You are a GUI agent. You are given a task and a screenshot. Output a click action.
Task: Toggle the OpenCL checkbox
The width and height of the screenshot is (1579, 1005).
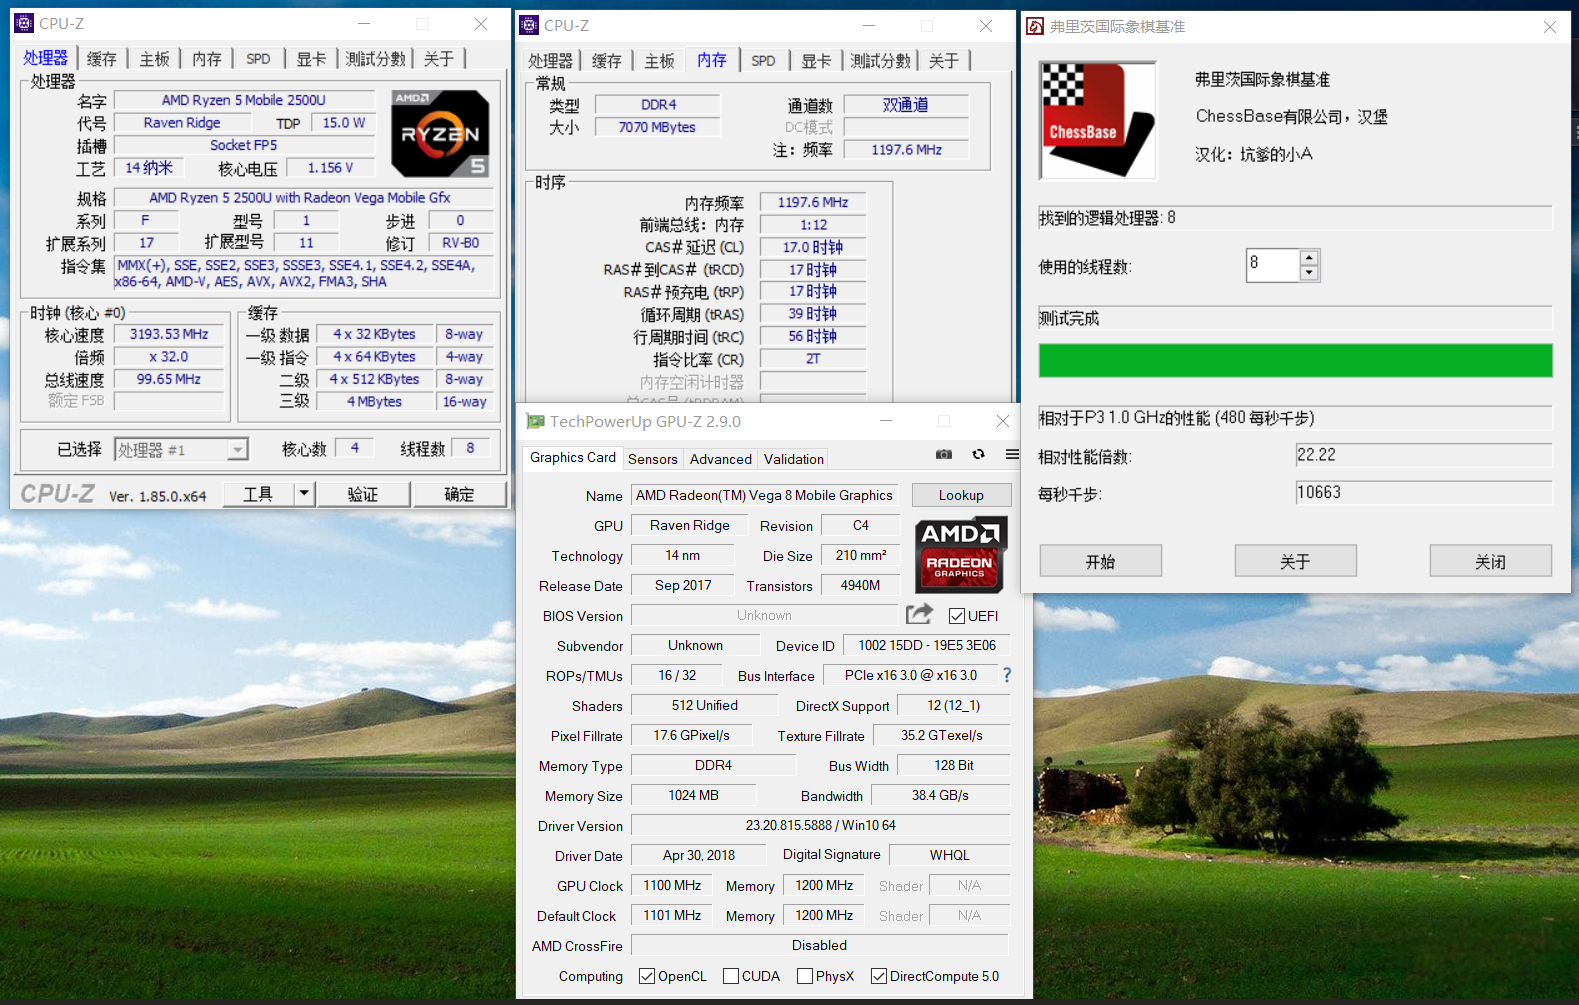(x=647, y=976)
